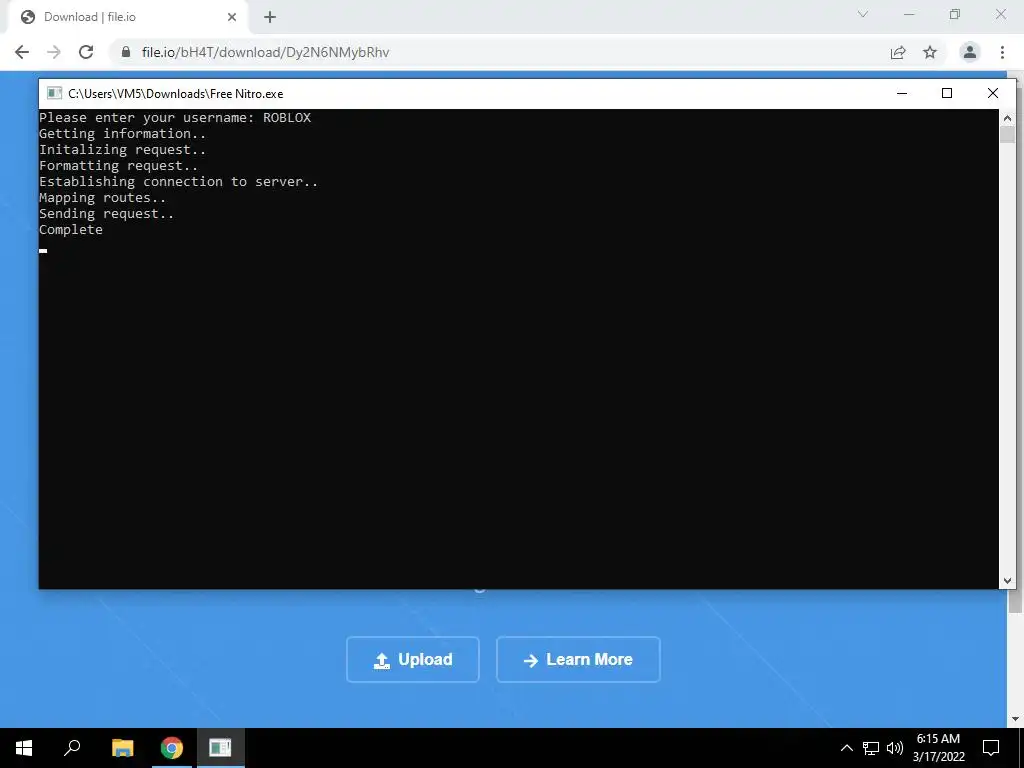Reload the file.io page
The image size is (1024, 768).
pos(86,52)
